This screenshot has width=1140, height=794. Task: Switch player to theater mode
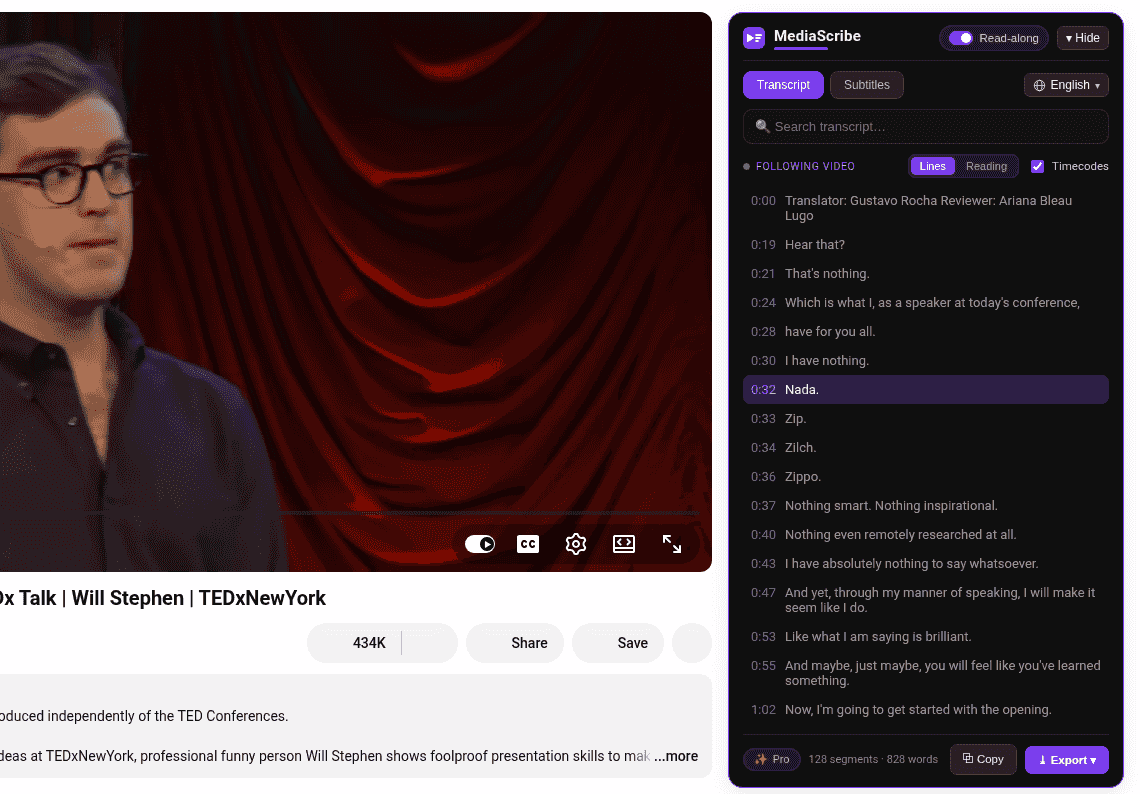pos(624,544)
